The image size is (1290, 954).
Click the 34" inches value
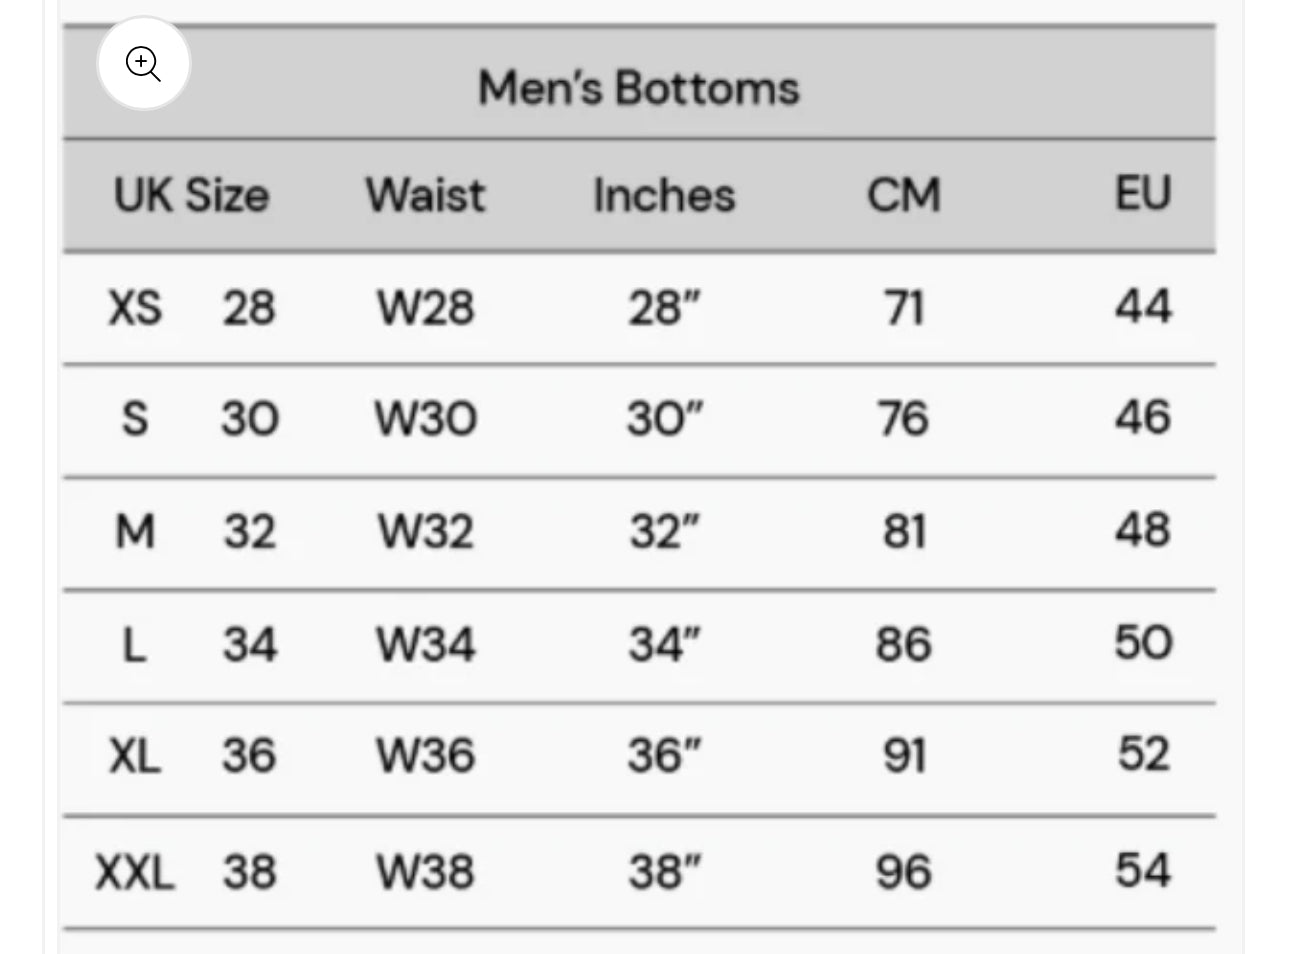pos(664,644)
